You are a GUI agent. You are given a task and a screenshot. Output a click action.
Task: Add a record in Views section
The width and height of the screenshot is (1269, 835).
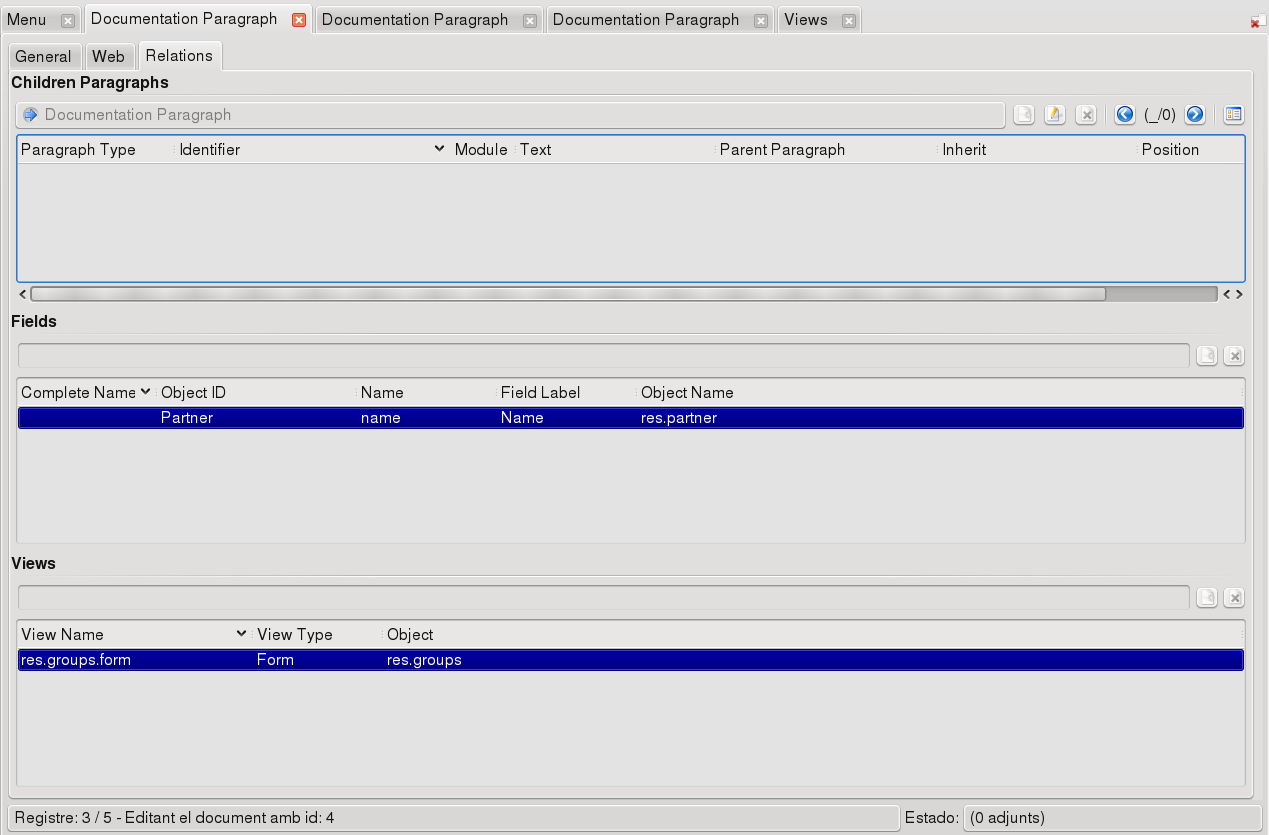point(1208,598)
